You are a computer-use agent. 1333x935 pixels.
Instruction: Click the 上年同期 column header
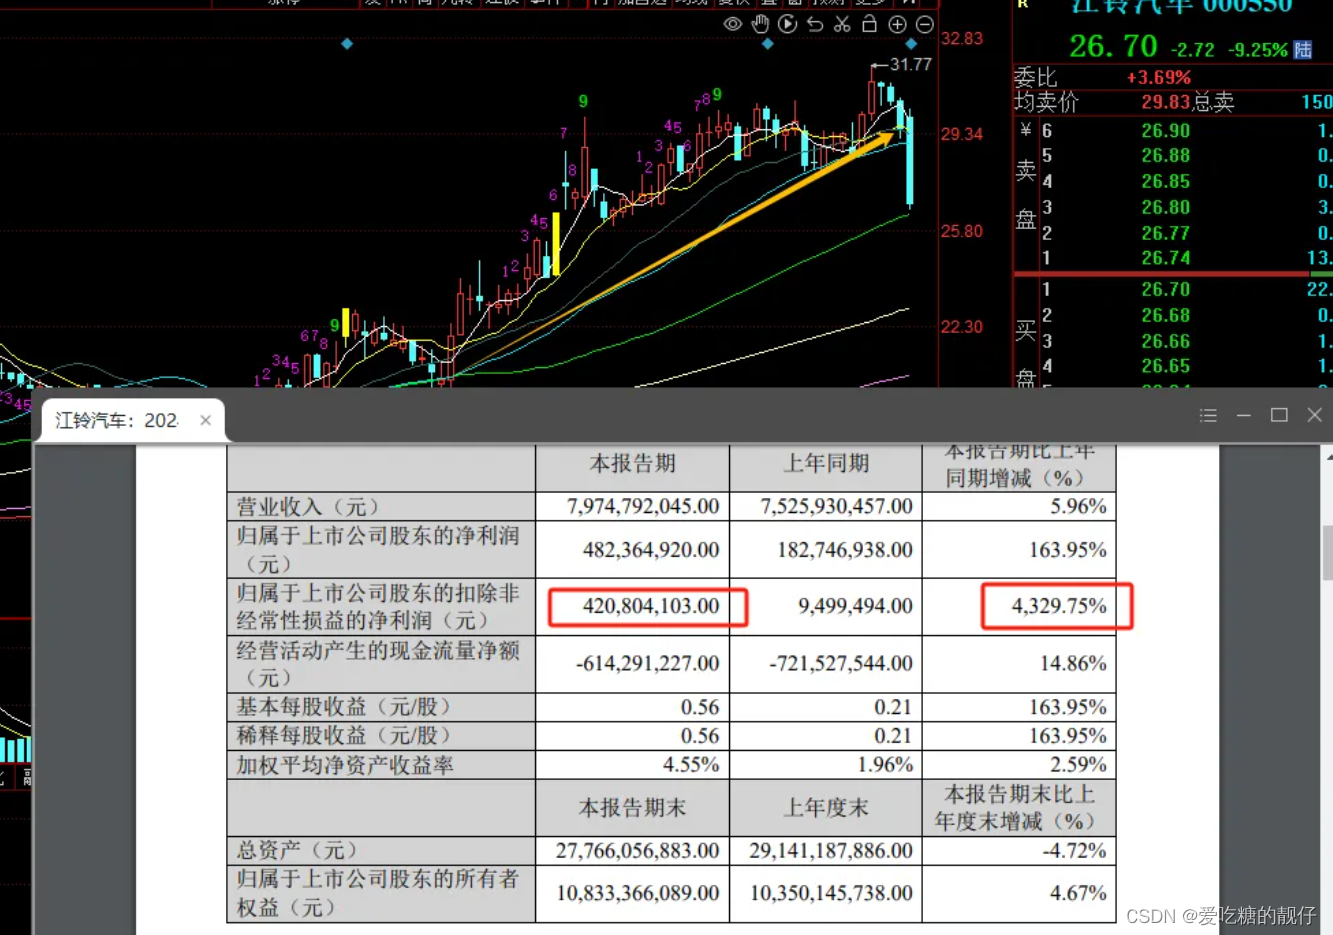click(826, 464)
